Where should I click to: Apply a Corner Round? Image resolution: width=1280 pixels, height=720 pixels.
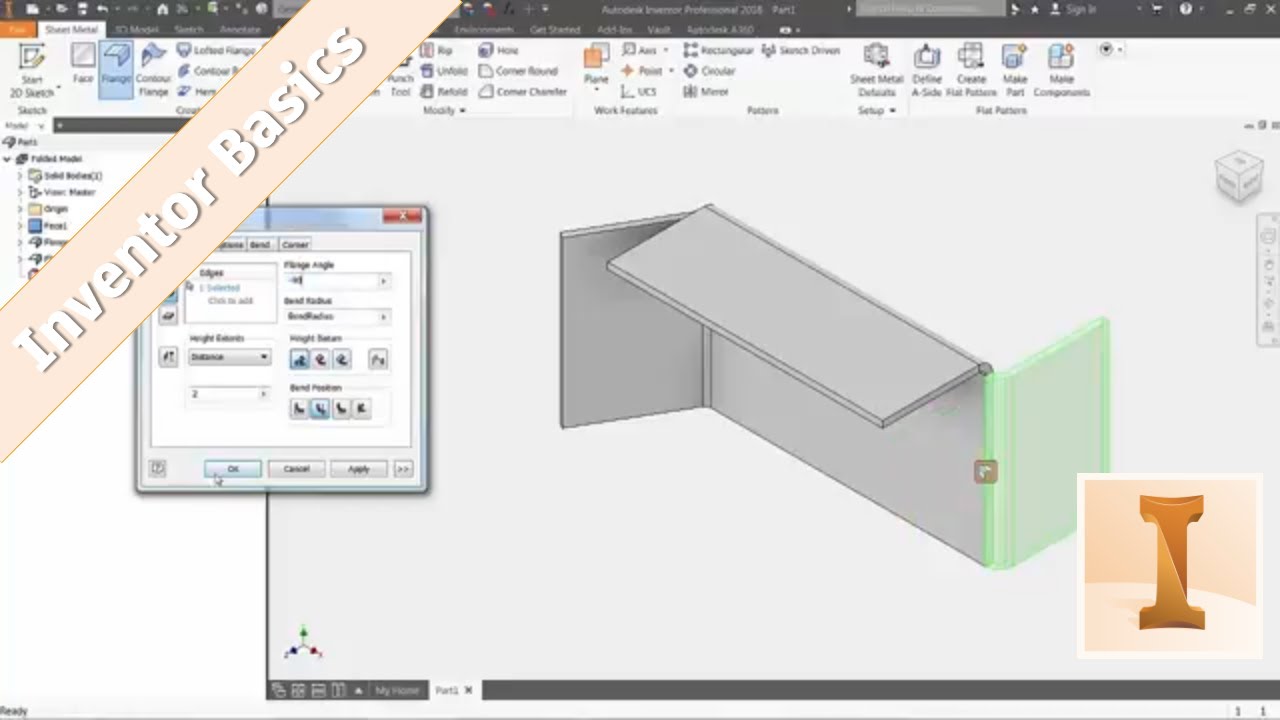(518, 71)
